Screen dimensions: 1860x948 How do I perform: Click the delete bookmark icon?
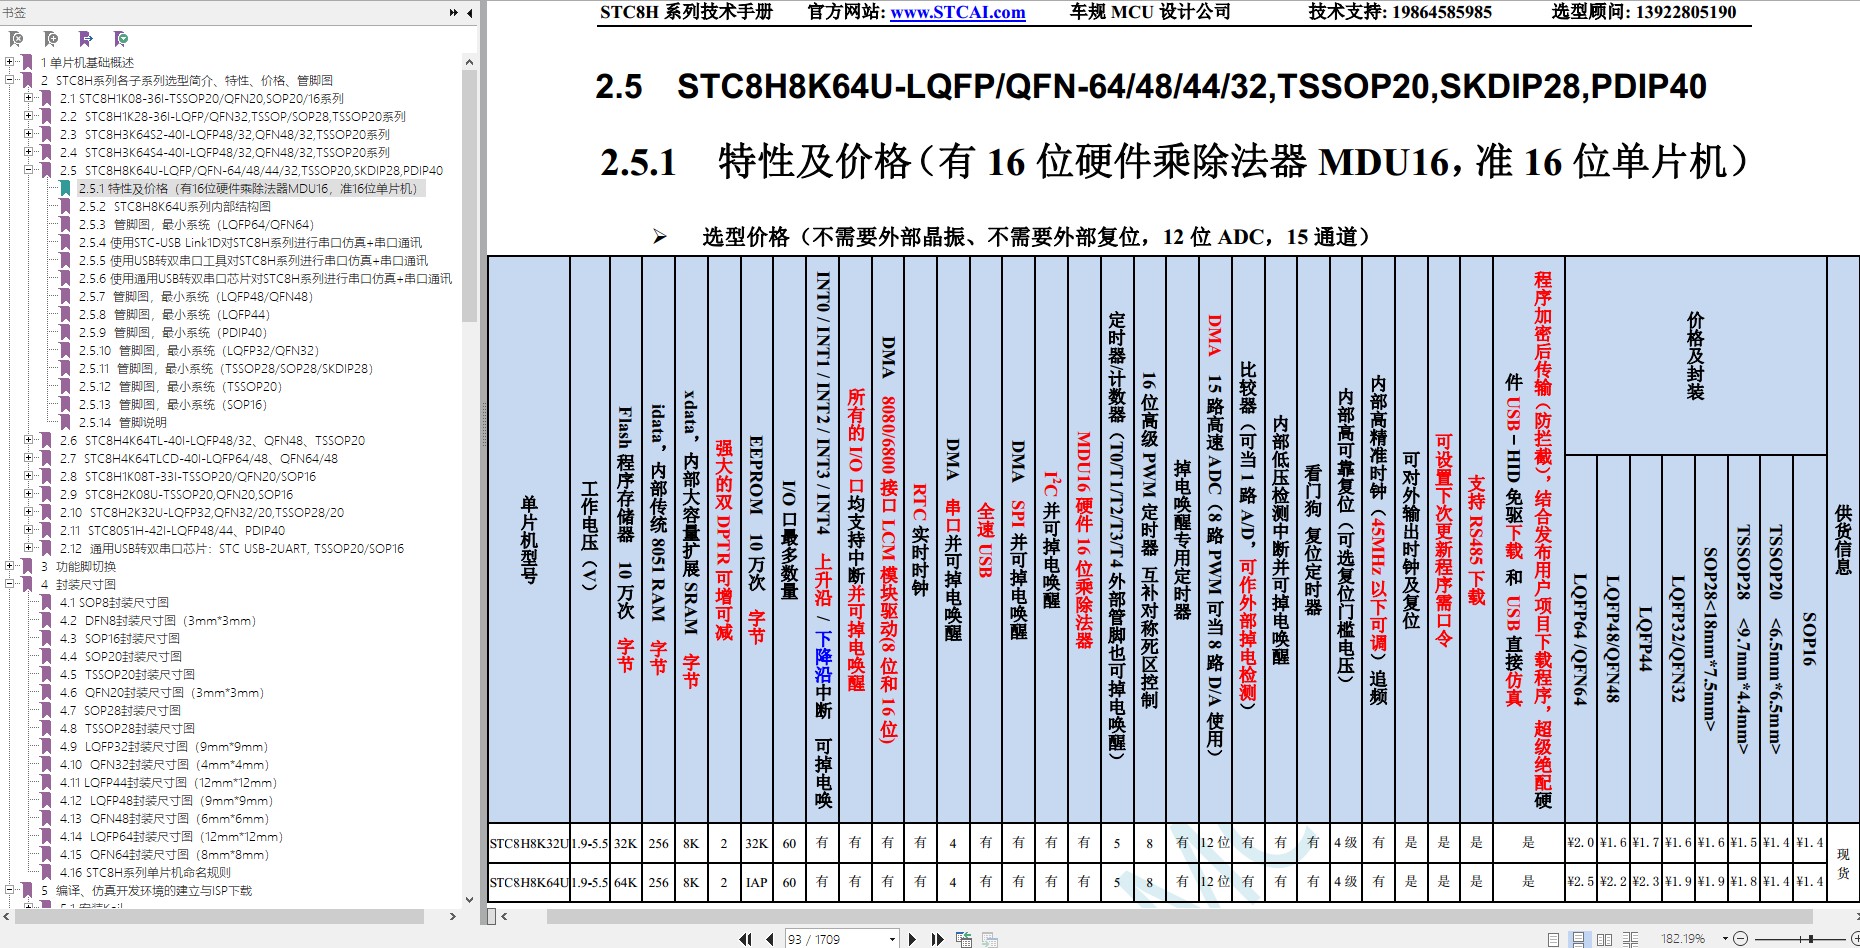[x=16, y=39]
